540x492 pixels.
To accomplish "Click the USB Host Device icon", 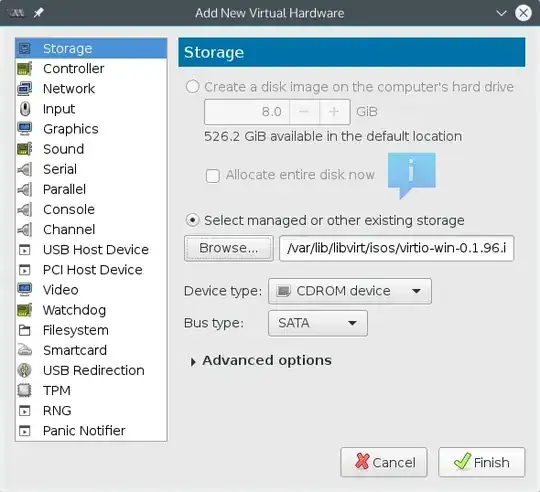I will 24,250.
